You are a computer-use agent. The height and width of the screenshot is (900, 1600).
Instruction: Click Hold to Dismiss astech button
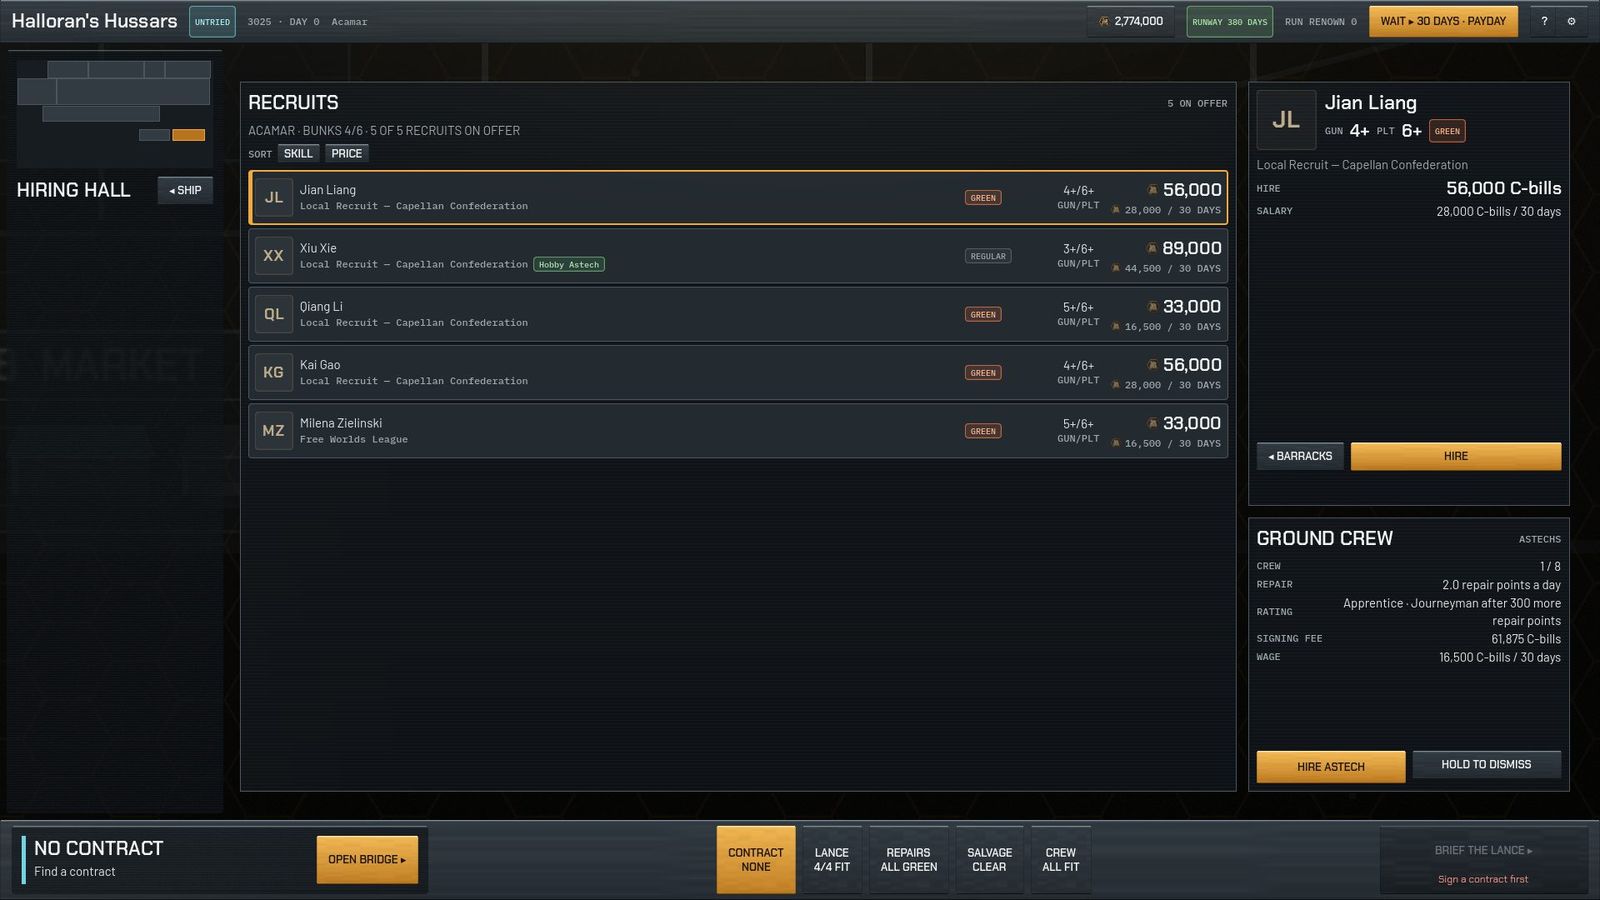[x=1486, y=765]
